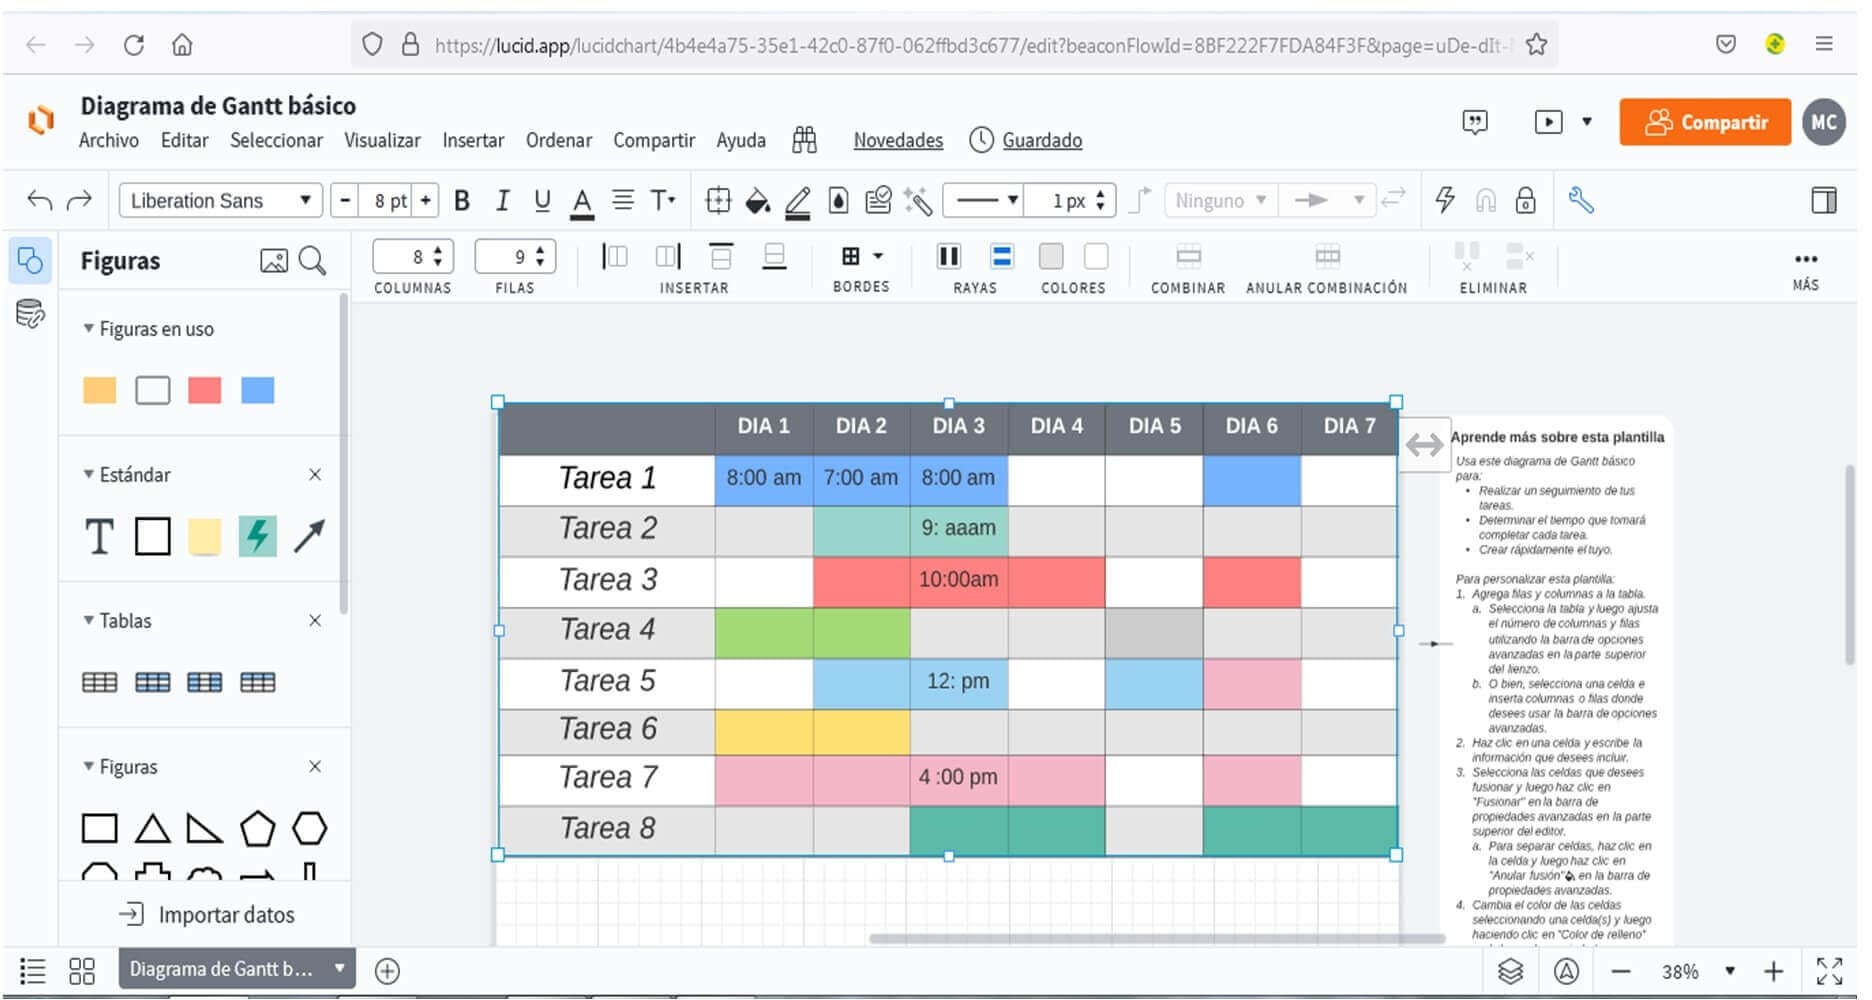Click Importar datos link
The width and height of the screenshot is (1872, 1000).
(207, 915)
